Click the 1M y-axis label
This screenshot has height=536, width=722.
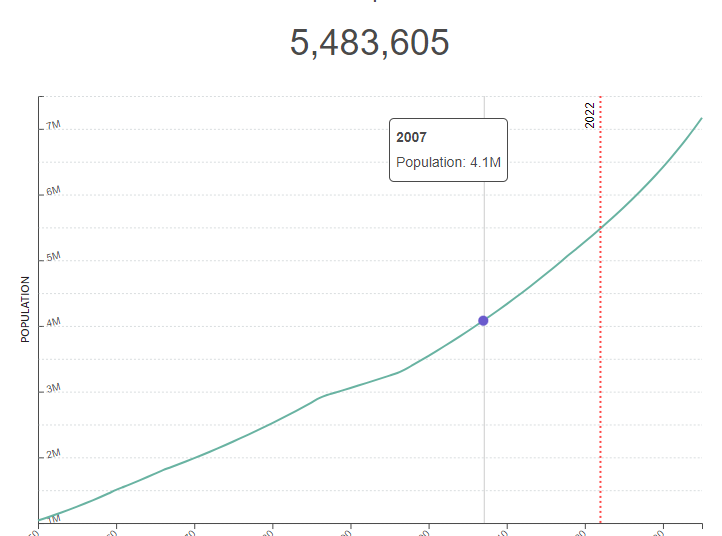pyautogui.click(x=53, y=518)
